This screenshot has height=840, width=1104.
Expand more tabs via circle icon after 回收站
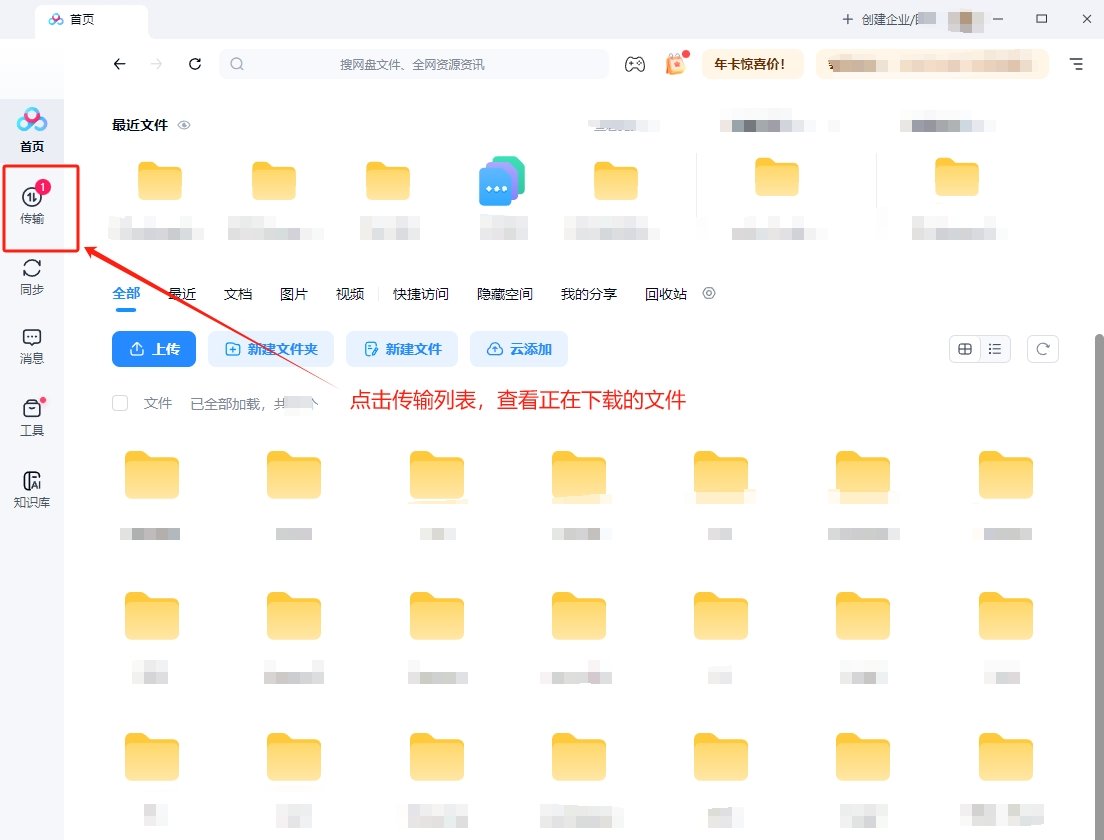[709, 293]
